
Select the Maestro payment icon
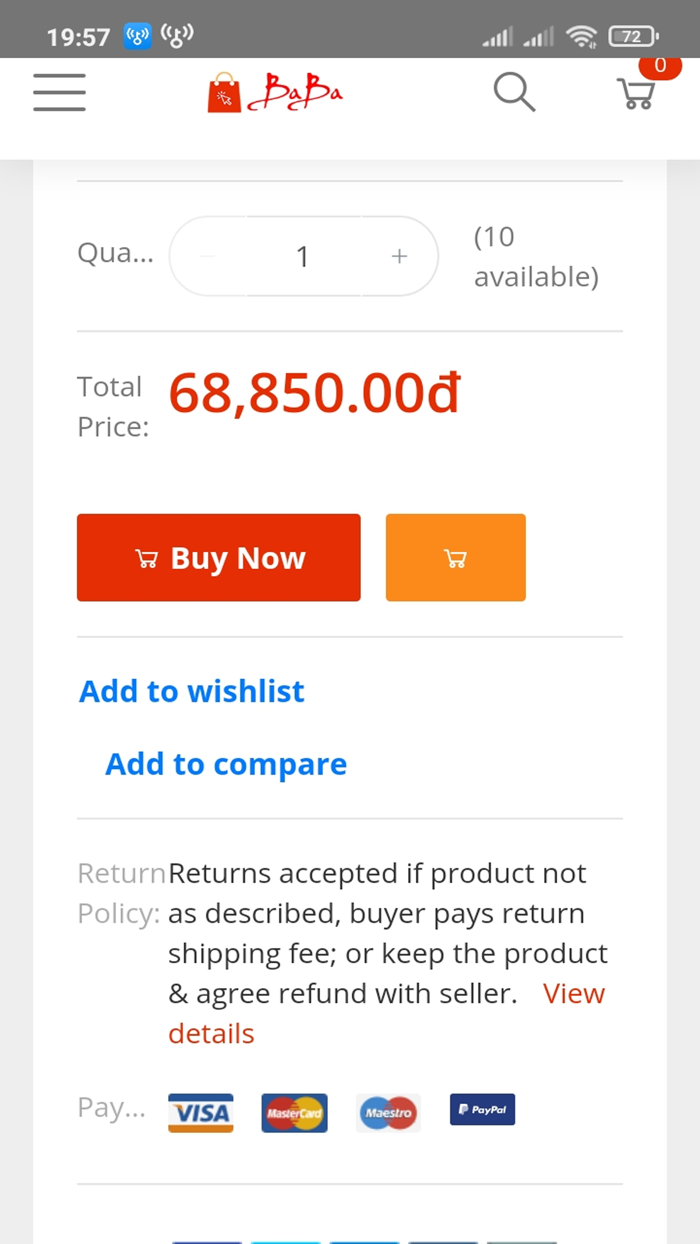click(388, 1112)
